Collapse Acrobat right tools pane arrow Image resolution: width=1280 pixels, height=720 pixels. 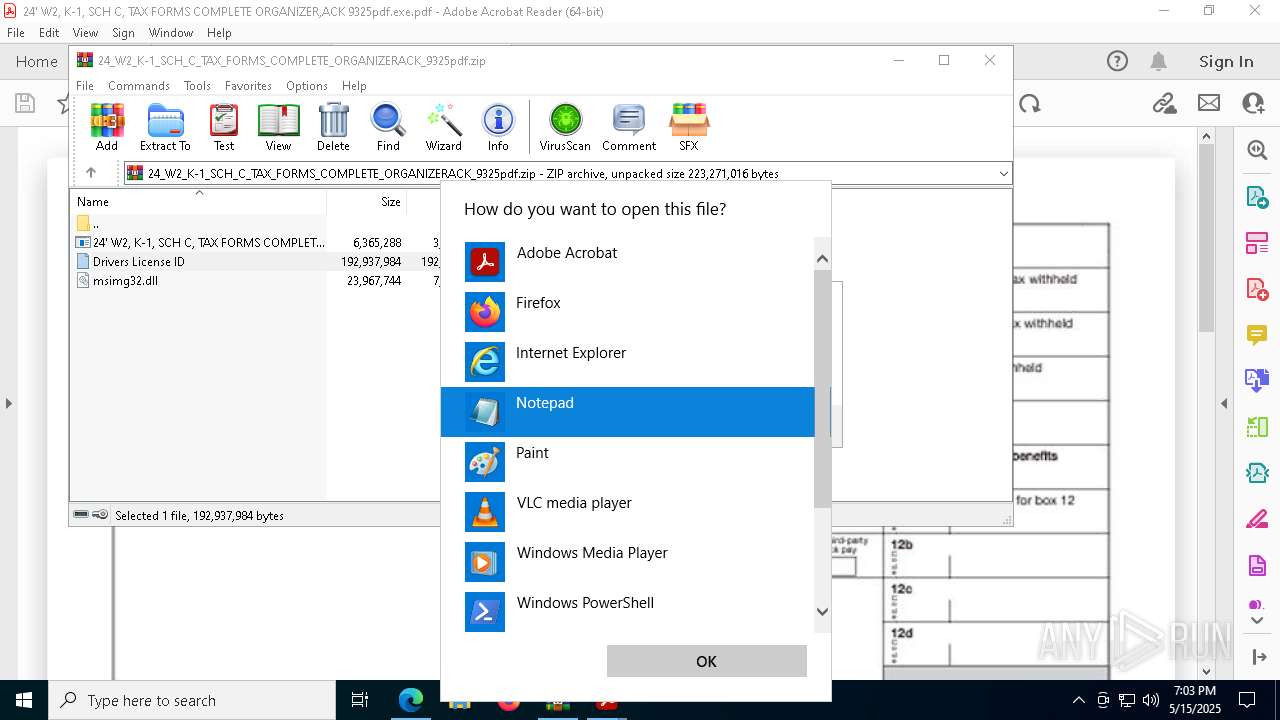point(1224,404)
